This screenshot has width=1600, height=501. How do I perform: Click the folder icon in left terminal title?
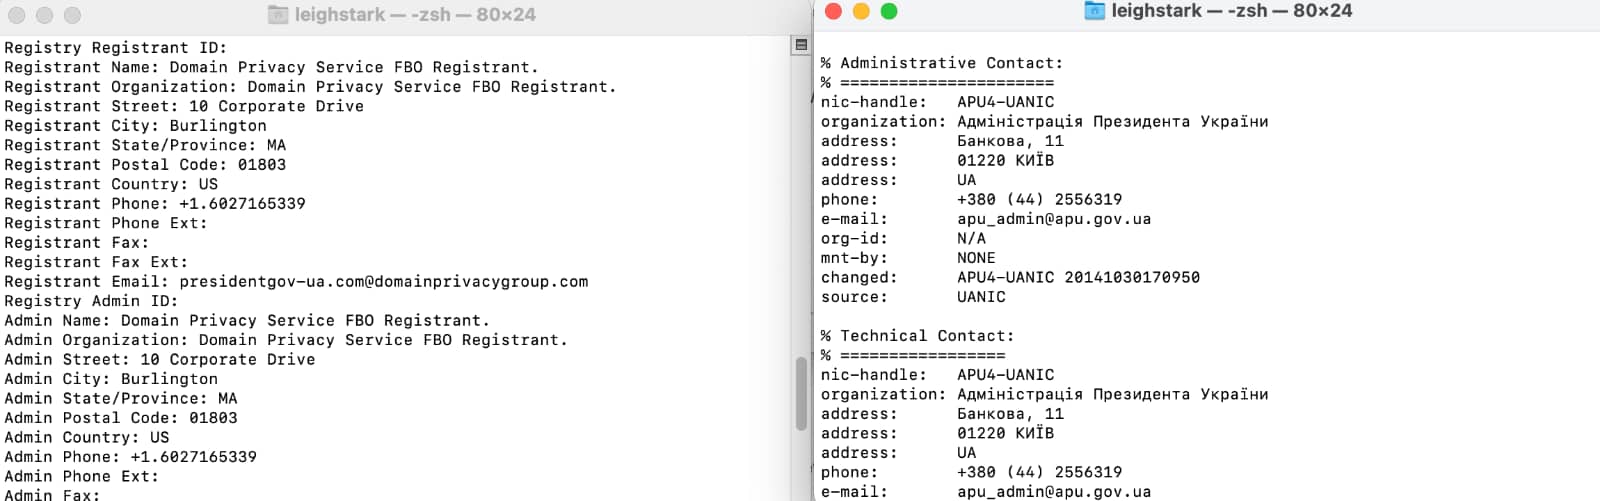click(x=278, y=15)
